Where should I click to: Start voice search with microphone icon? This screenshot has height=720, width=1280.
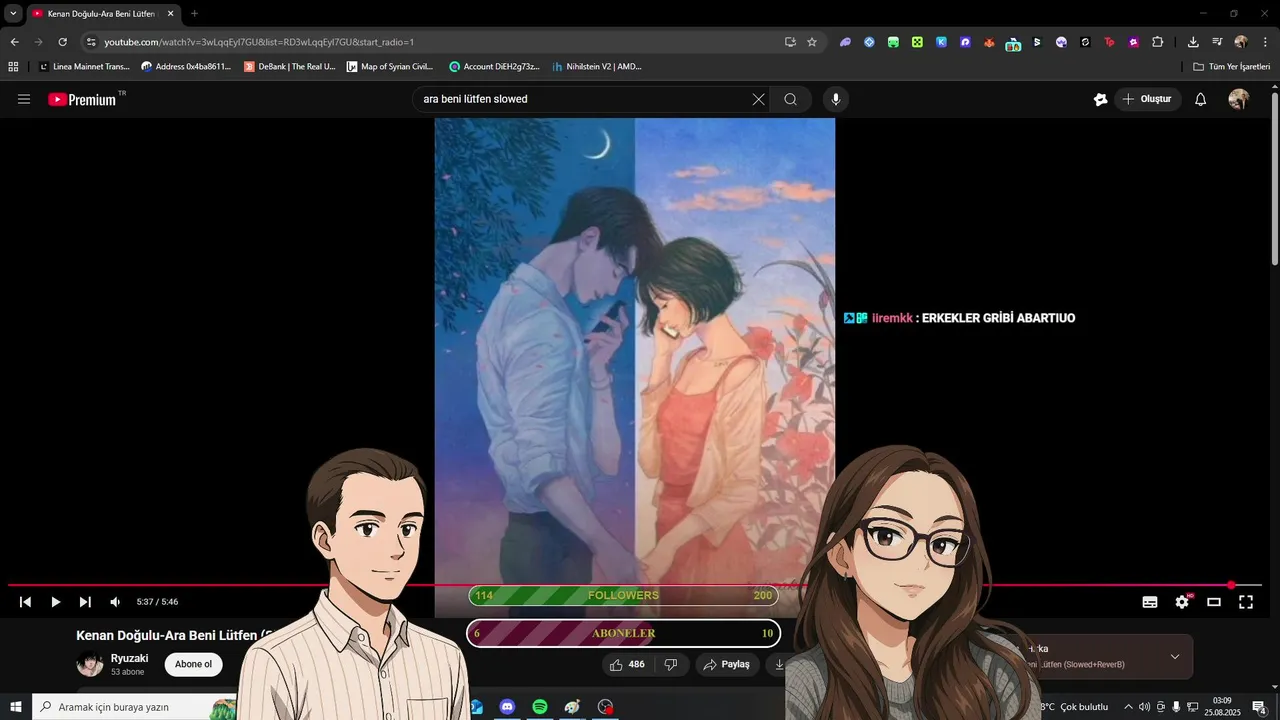click(x=836, y=99)
